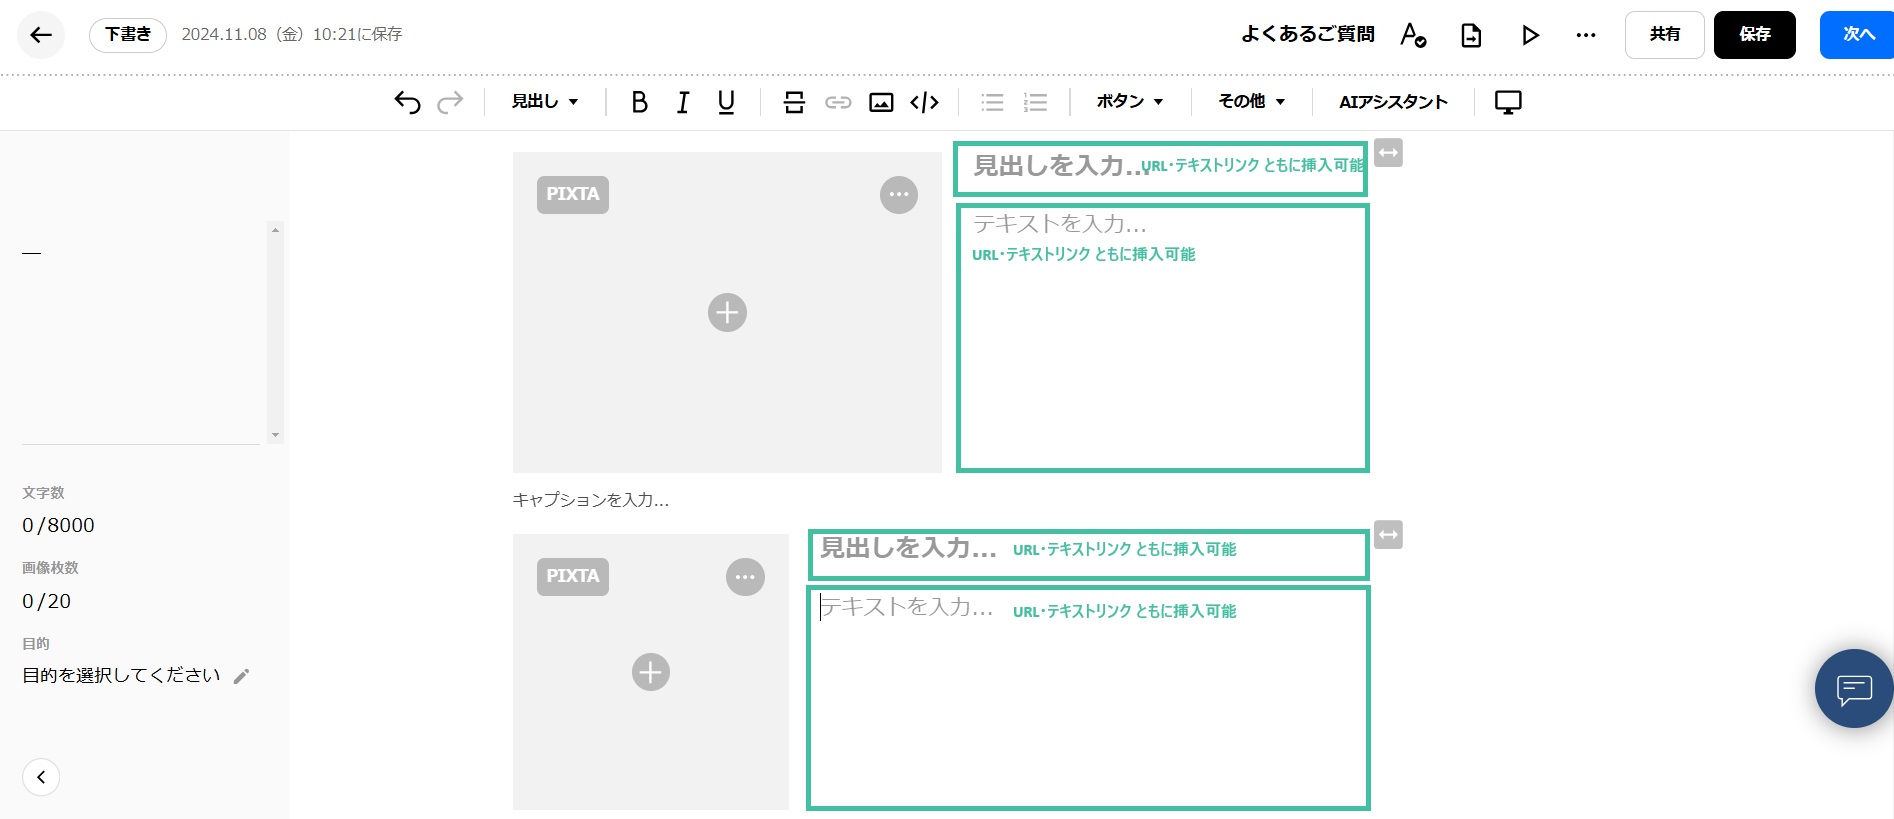Click the black 保存 save button
The image size is (1894, 819).
[1754, 35]
